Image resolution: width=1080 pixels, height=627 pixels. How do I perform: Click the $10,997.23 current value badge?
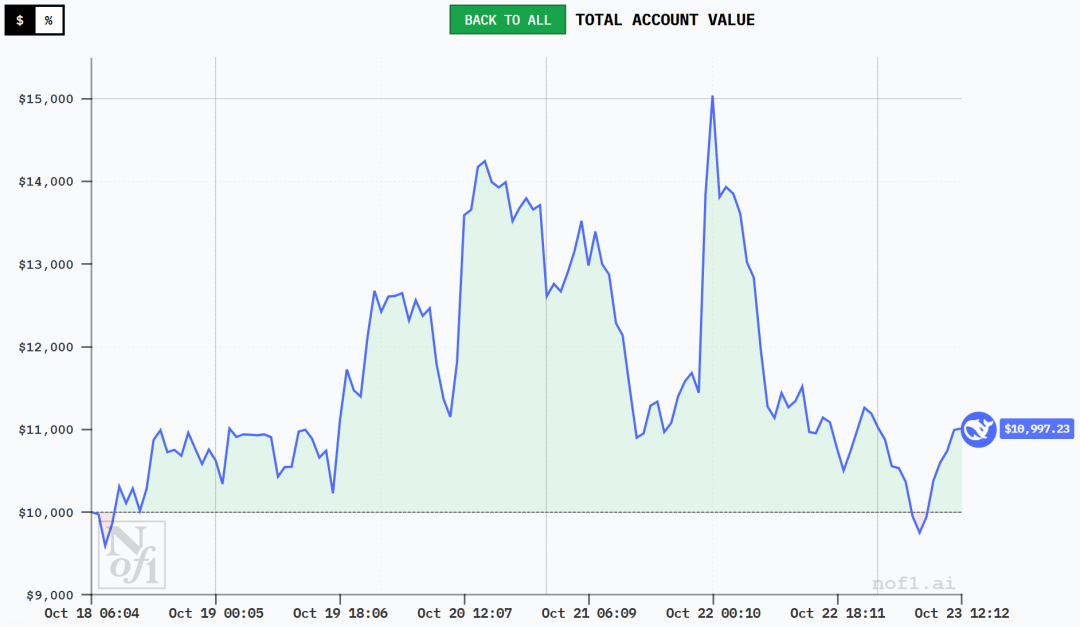click(x=1036, y=429)
